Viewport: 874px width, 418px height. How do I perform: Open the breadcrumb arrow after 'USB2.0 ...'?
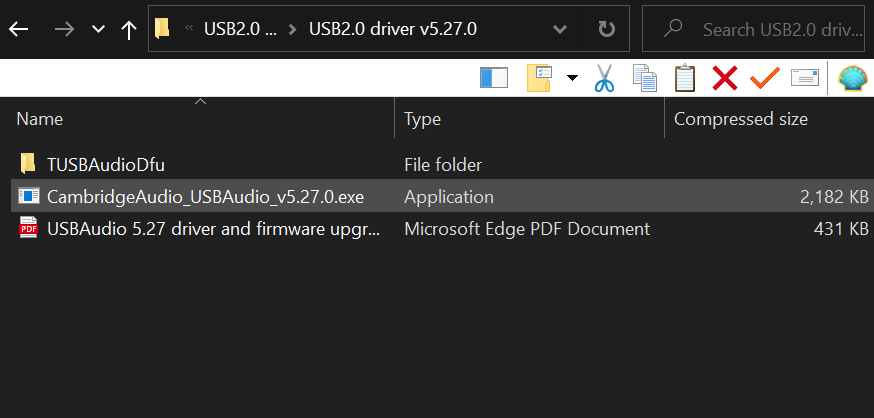click(292, 29)
